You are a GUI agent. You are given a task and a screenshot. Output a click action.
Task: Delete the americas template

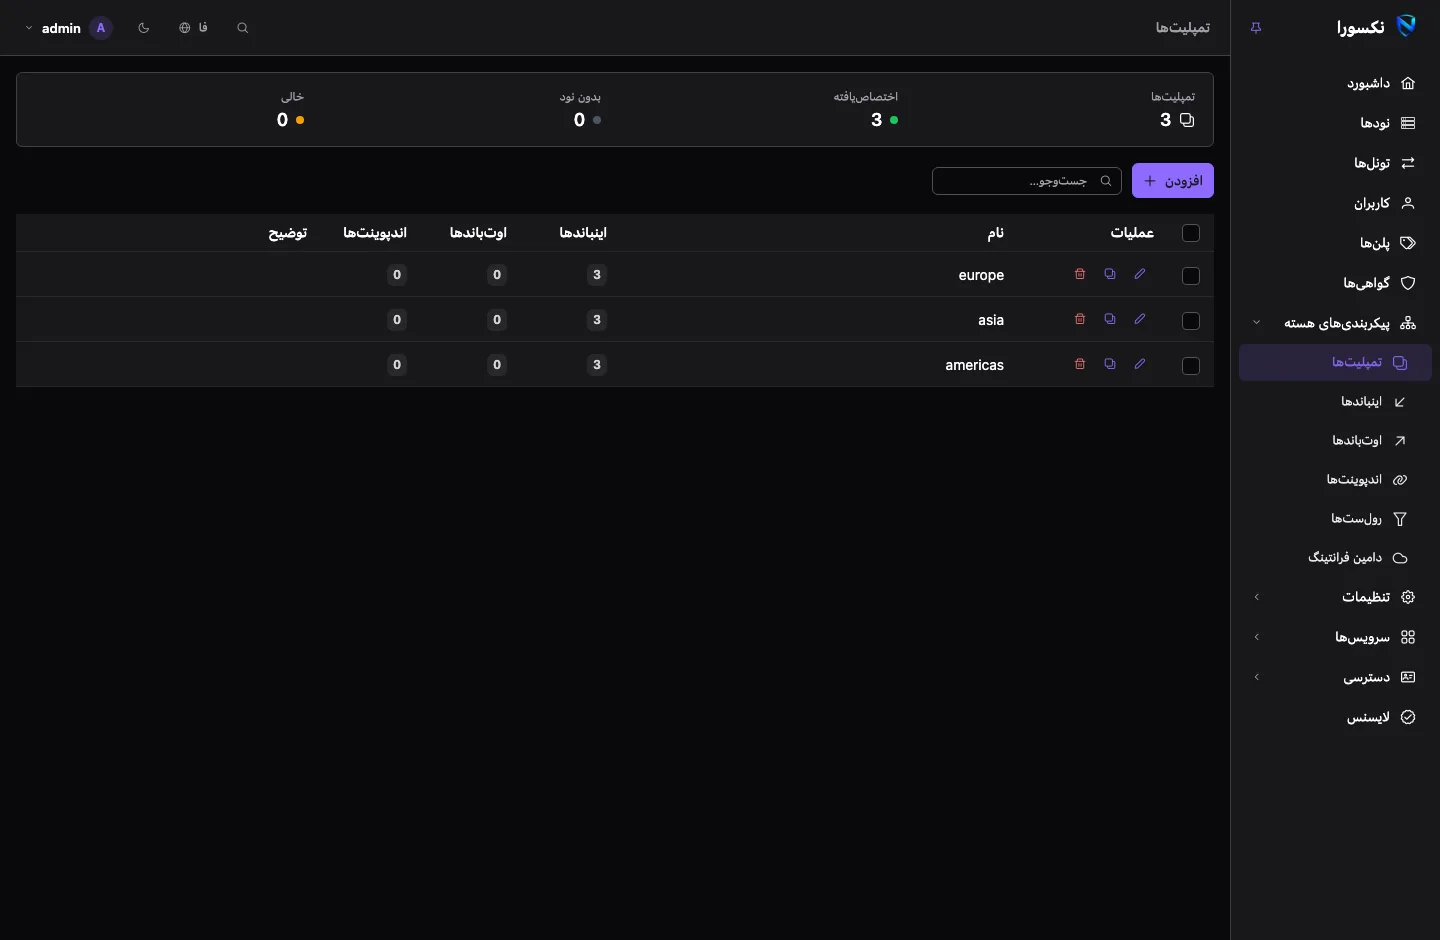click(1080, 364)
